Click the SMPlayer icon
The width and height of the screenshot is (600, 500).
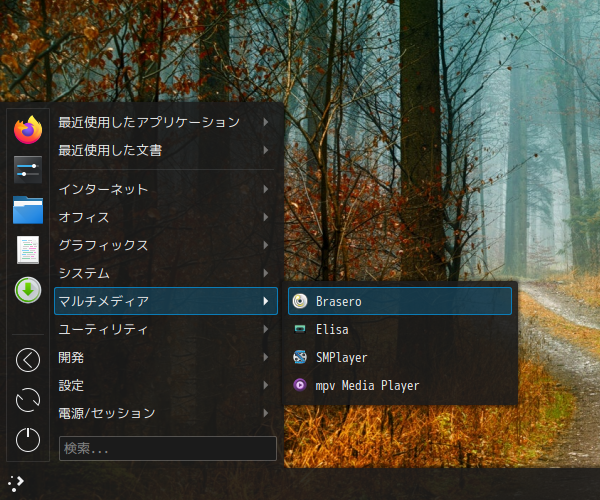[300, 357]
